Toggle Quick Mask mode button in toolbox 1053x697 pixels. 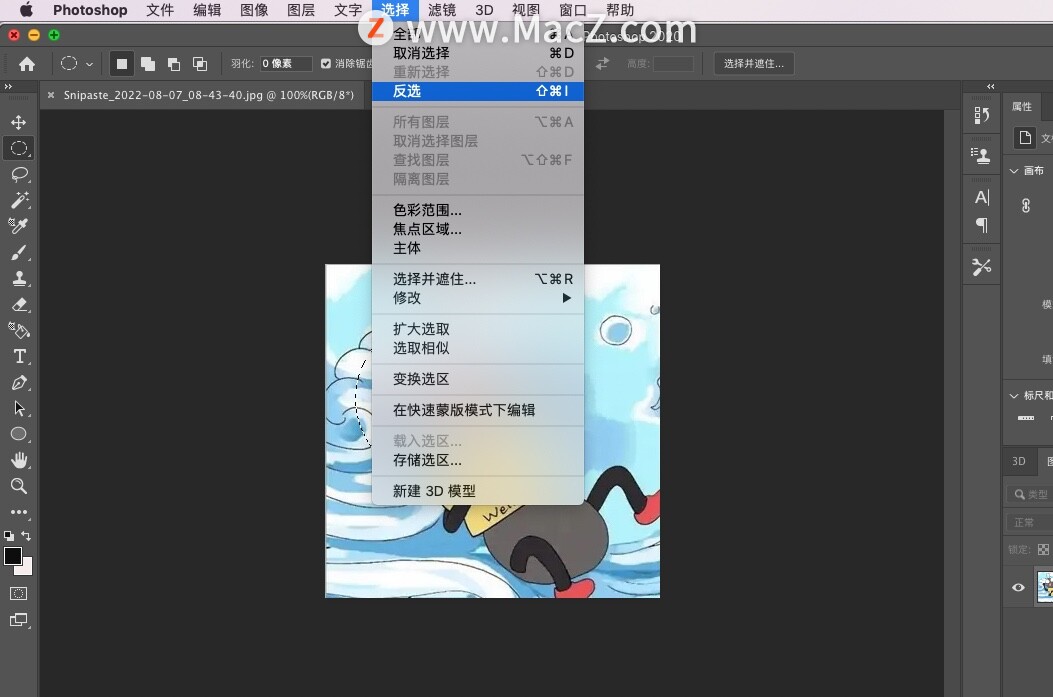19,594
